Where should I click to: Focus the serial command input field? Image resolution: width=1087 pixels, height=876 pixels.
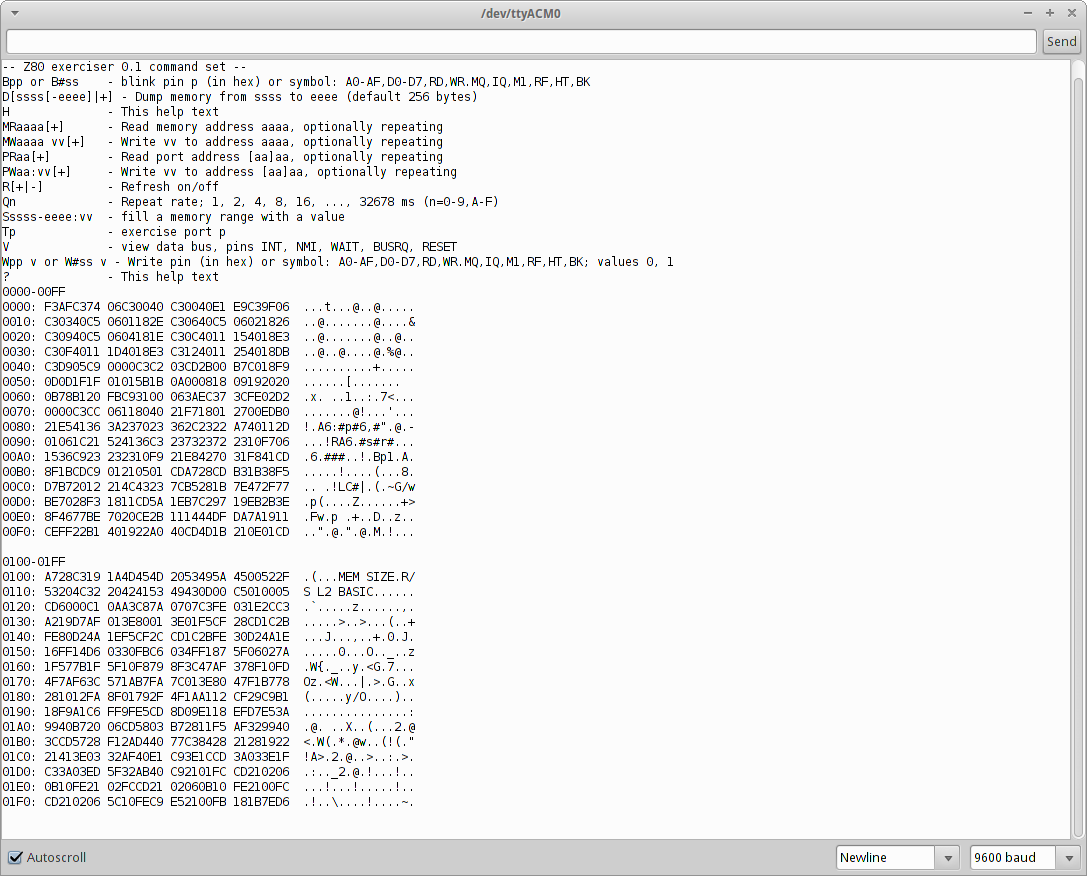(520, 41)
